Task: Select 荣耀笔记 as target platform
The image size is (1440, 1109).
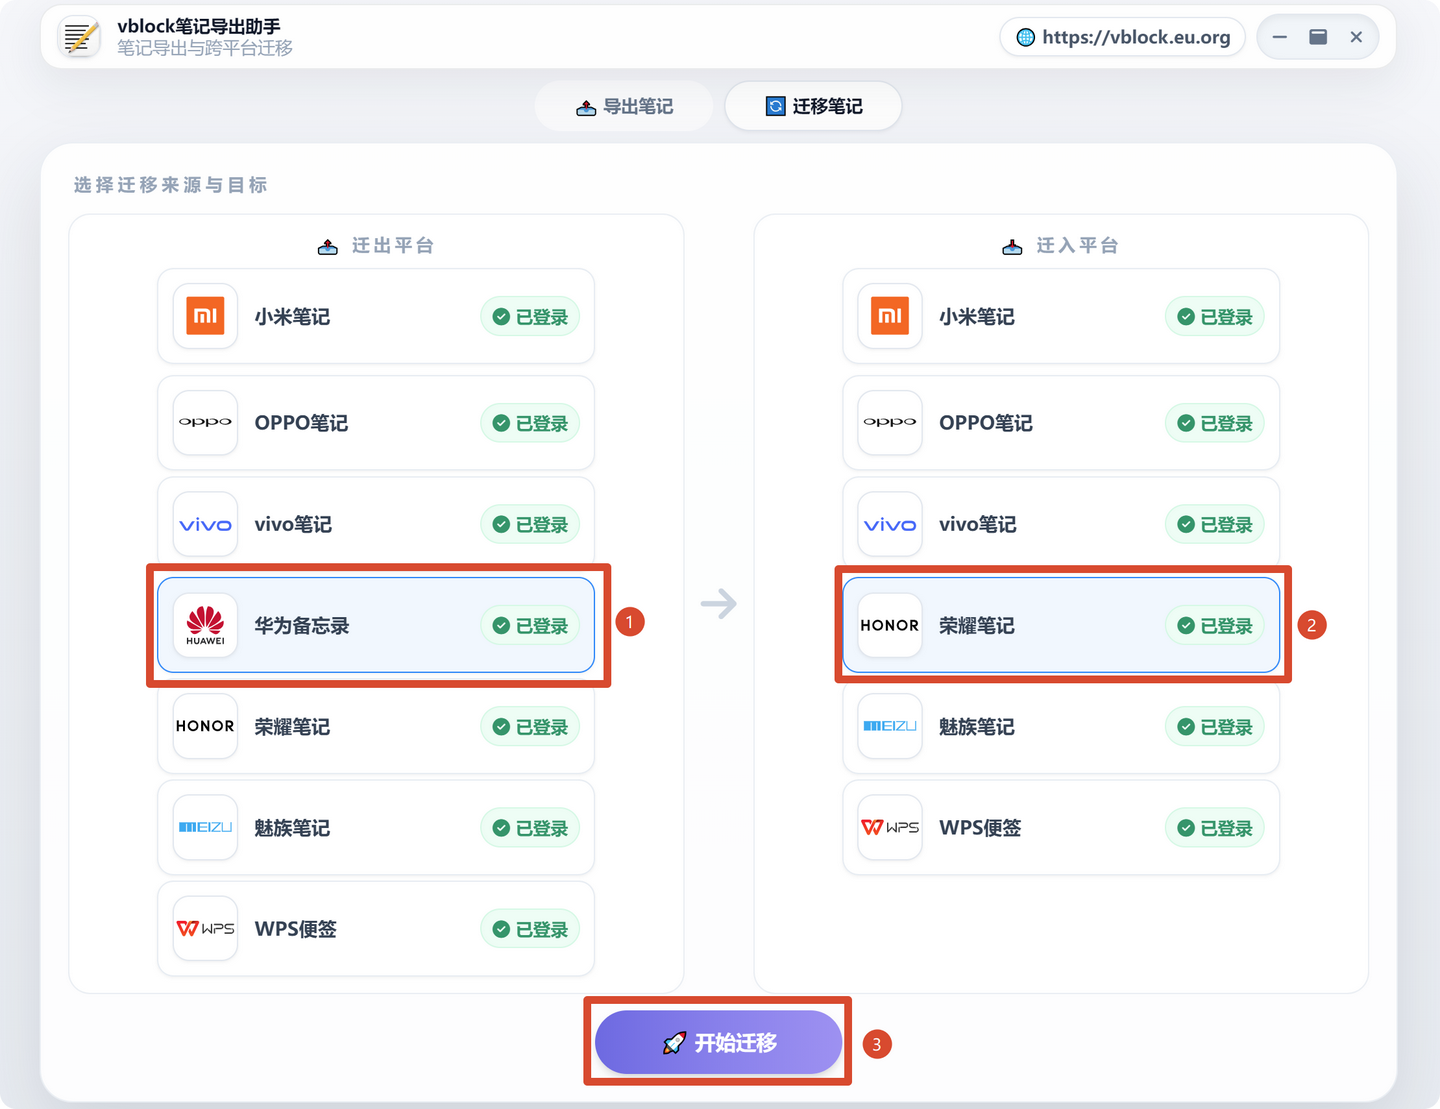Action: point(1061,625)
